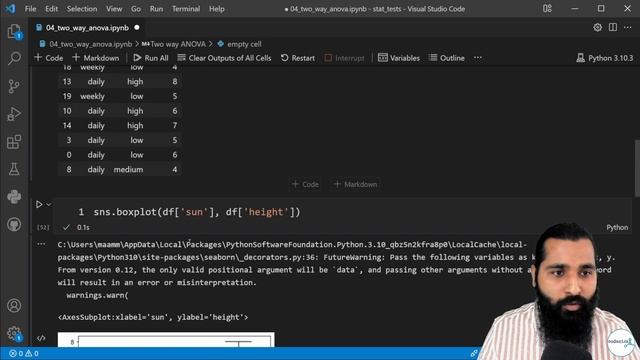The width and height of the screenshot is (640, 360).
Task: Open cell output more actions ellipsis
Action: point(41,244)
